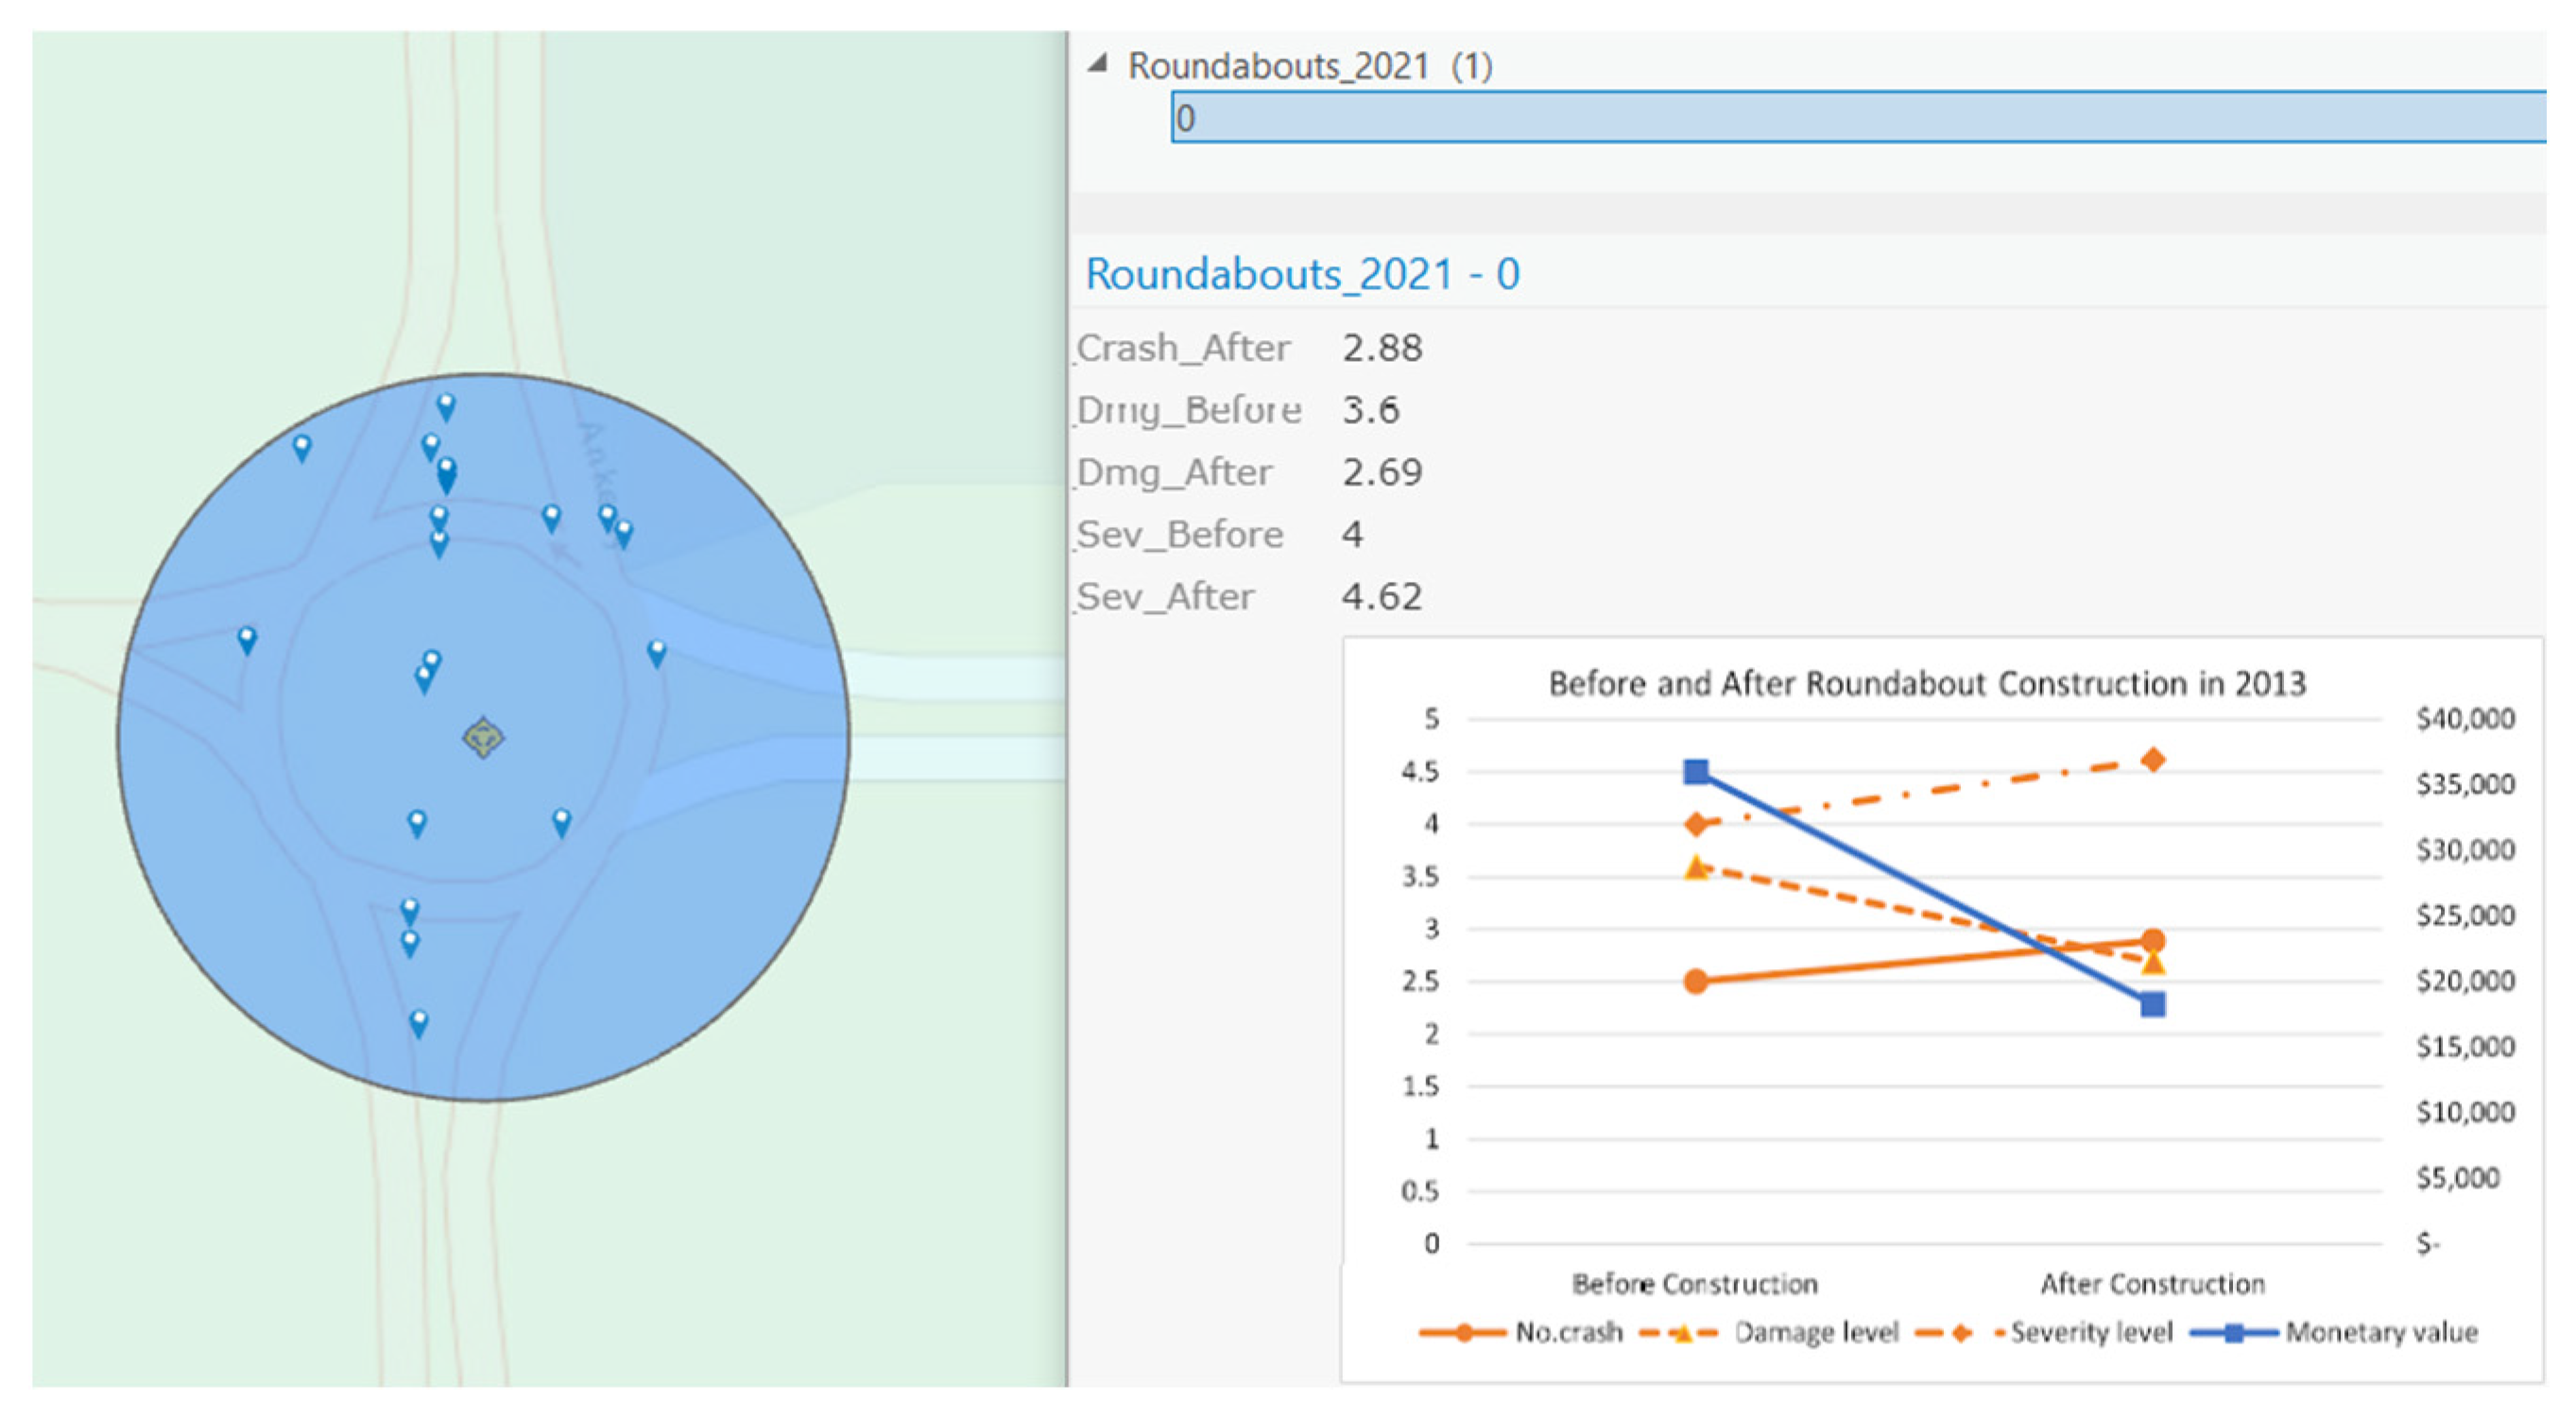Click the blue square marker at Before Construction
The image size is (2576, 1418).
point(1696,771)
